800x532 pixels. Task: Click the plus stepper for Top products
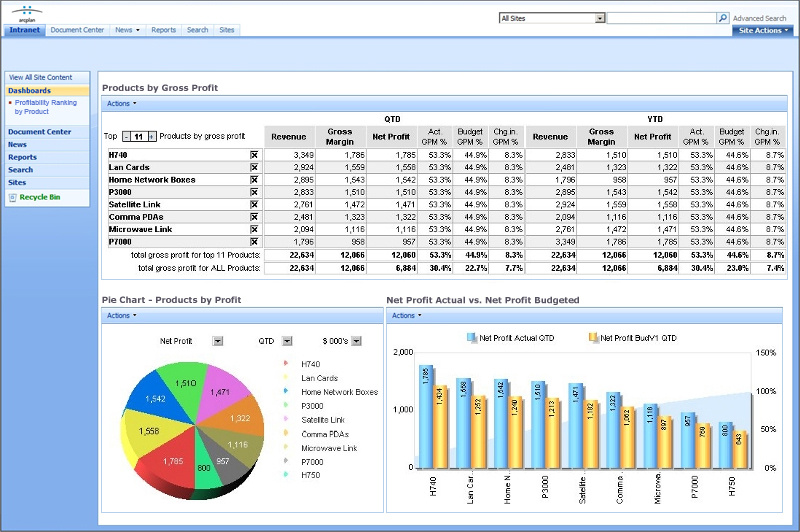(153, 136)
